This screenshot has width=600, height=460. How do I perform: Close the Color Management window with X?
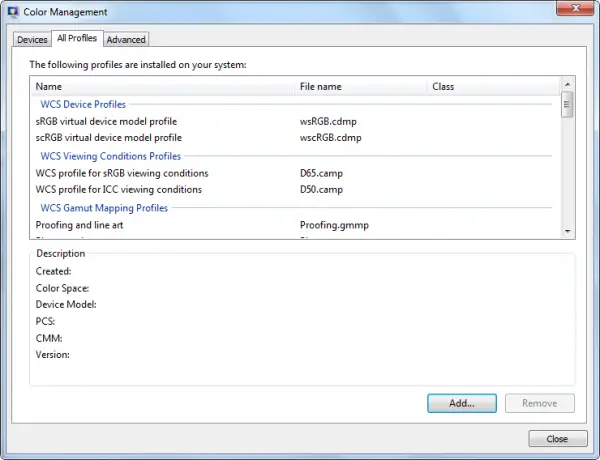click(576, 8)
